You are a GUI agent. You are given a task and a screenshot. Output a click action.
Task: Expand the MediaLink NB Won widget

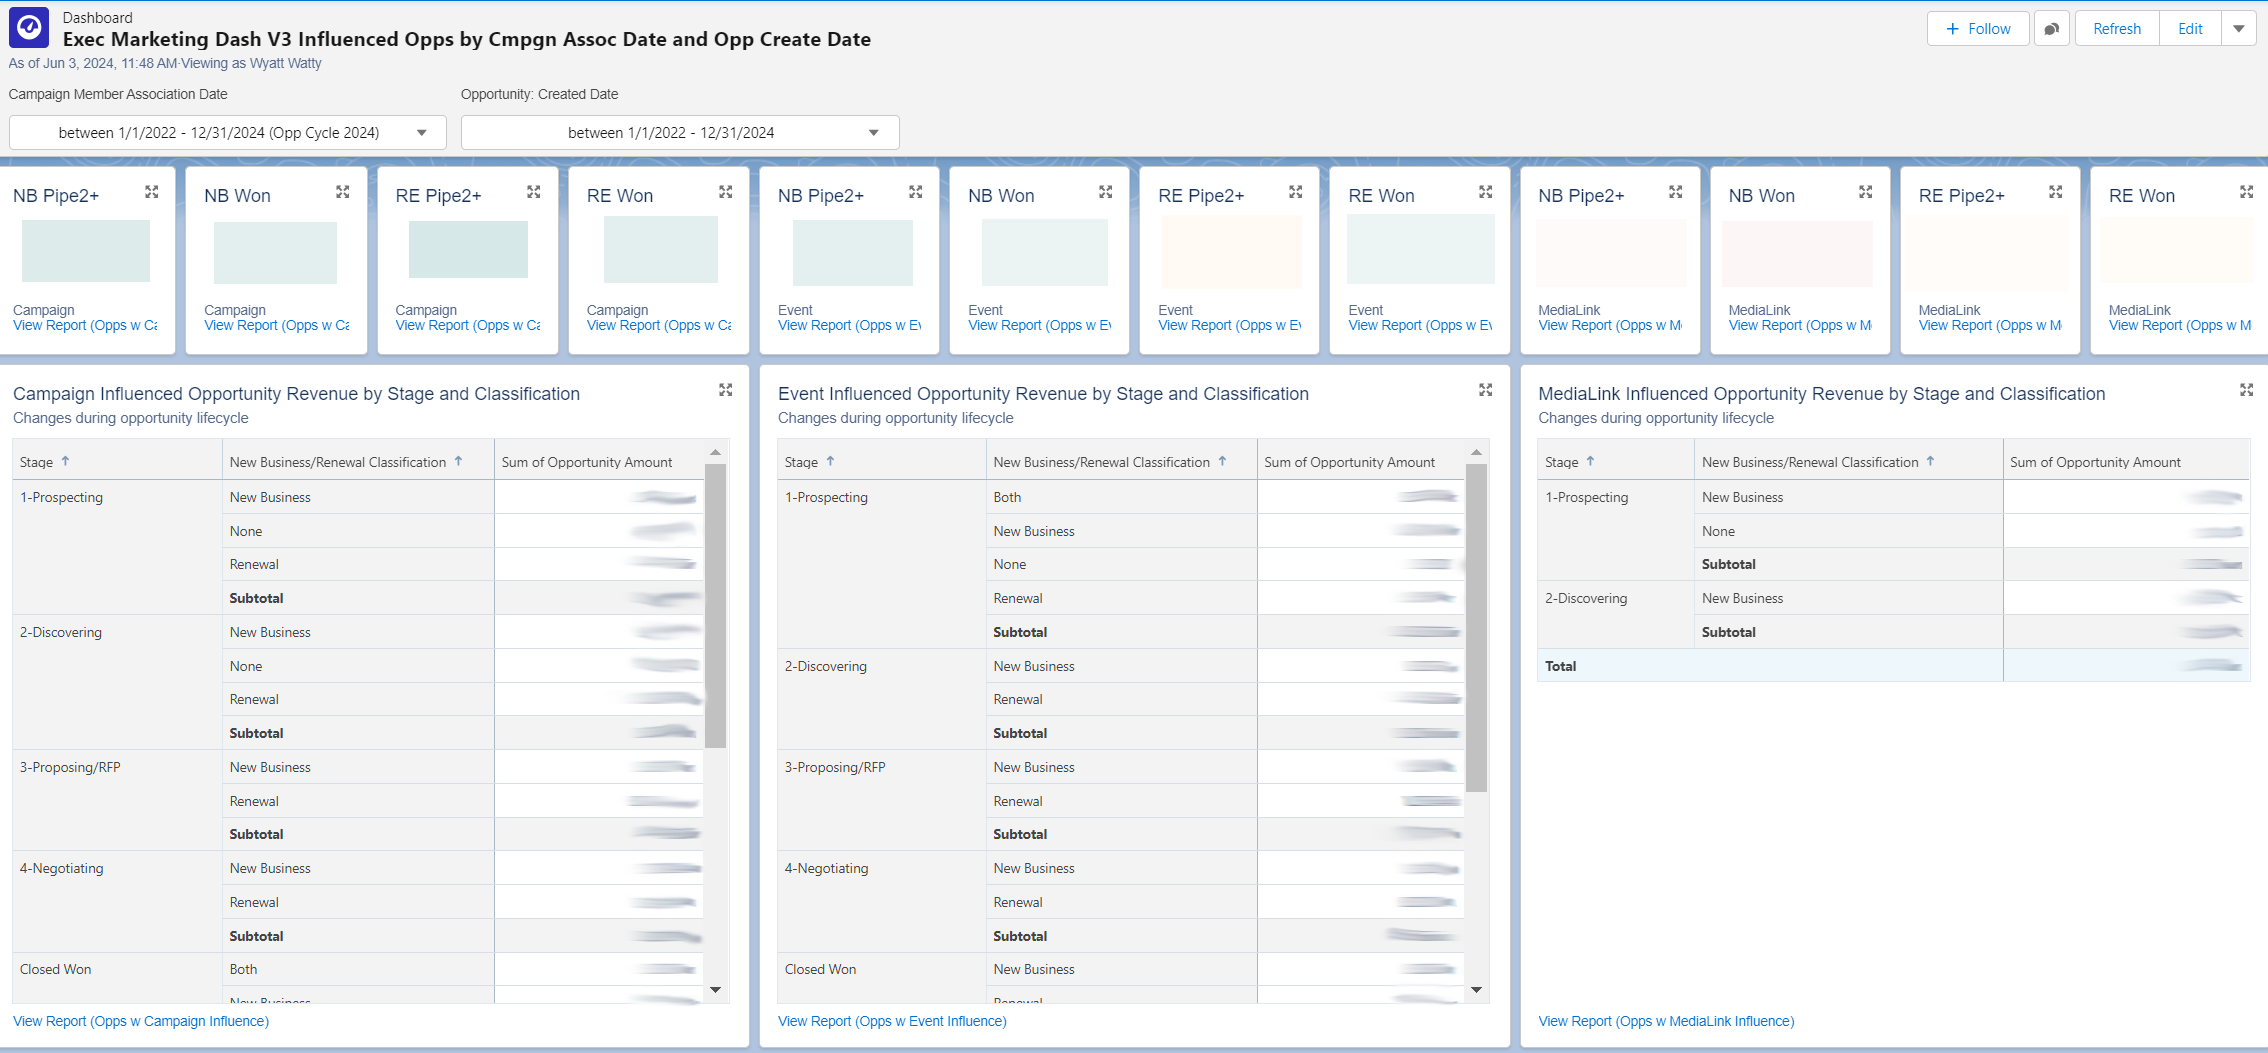[x=1866, y=192]
